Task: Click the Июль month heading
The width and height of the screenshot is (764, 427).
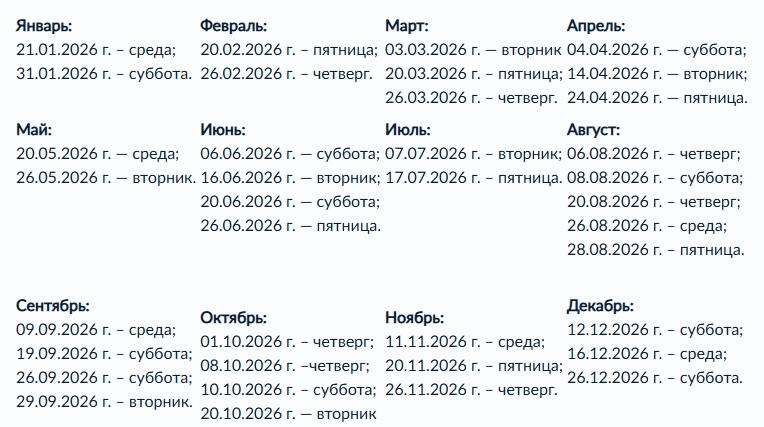Action: click(x=408, y=130)
